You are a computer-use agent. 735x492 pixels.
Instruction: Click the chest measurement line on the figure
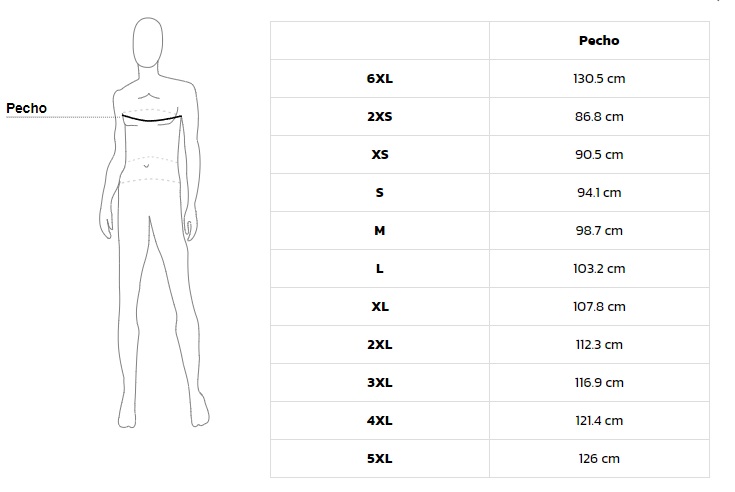[x=152, y=120]
